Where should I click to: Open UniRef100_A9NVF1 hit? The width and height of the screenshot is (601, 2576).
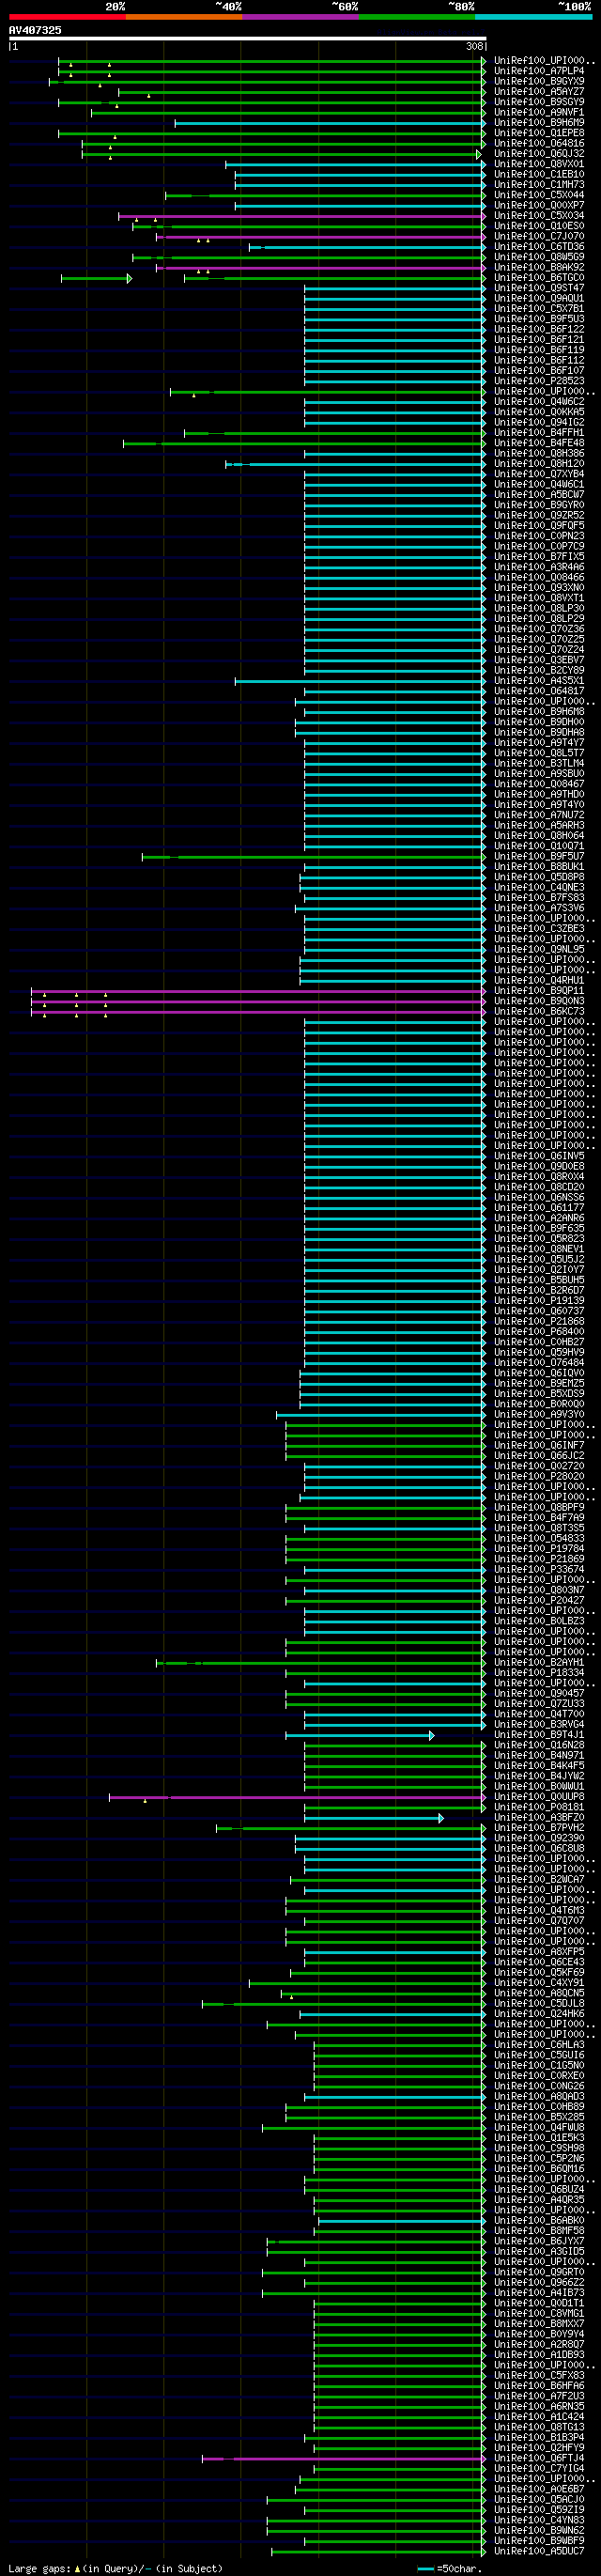[x=539, y=113]
